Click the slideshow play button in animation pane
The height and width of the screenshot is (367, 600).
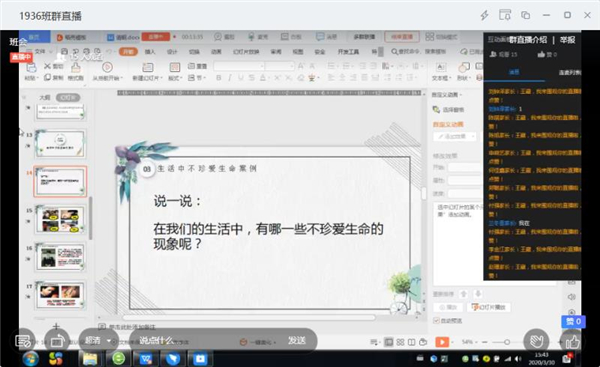coord(490,307)
